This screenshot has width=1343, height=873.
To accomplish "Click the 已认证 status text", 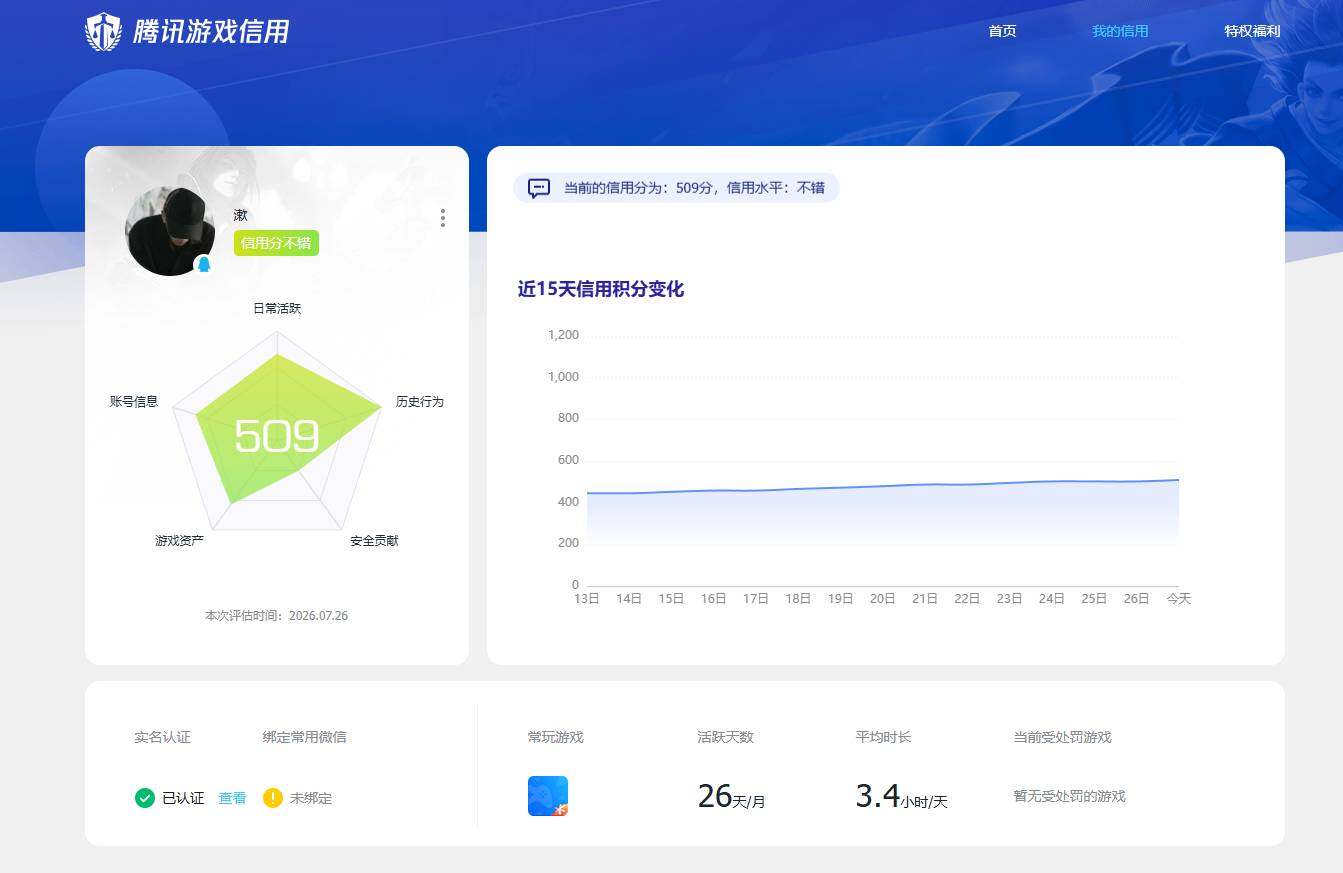I will [183, 798].
